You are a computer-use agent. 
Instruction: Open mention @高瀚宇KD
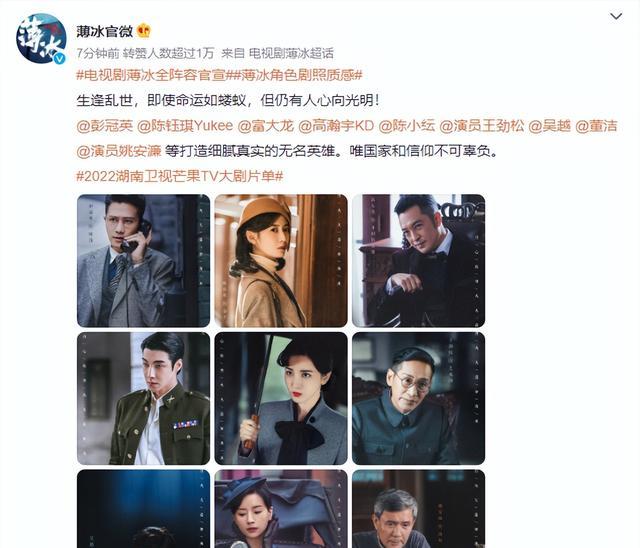click(x=336, y=126)
